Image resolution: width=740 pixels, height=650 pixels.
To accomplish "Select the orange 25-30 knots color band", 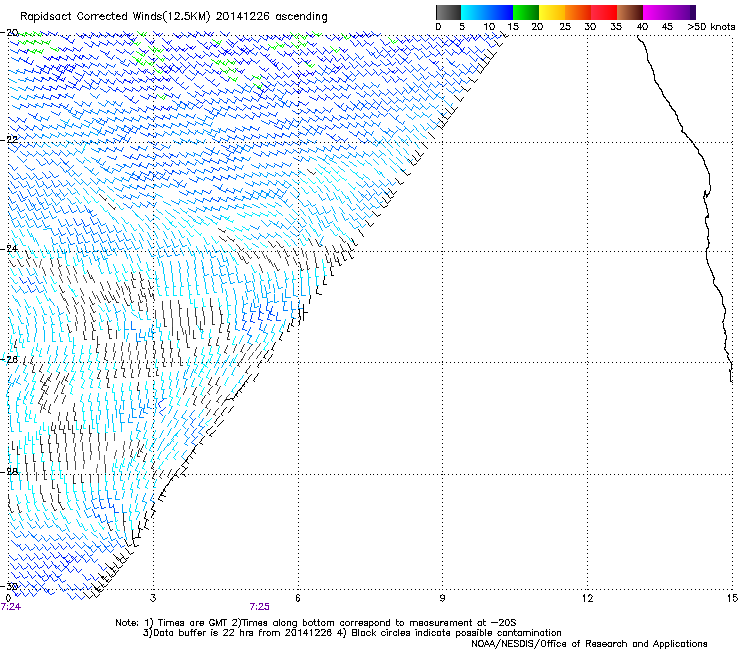I will pos(578,12).
